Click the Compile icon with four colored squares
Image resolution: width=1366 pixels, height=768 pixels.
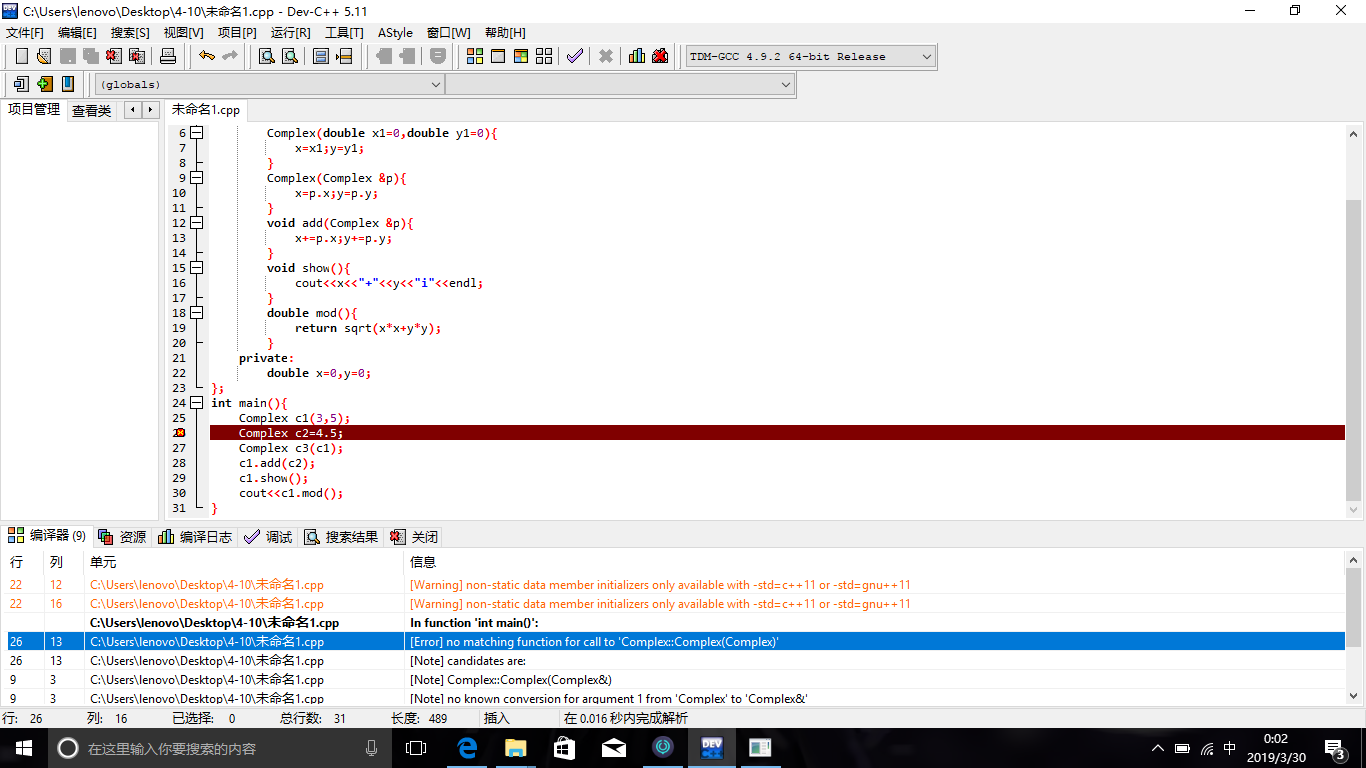point(475,56)
